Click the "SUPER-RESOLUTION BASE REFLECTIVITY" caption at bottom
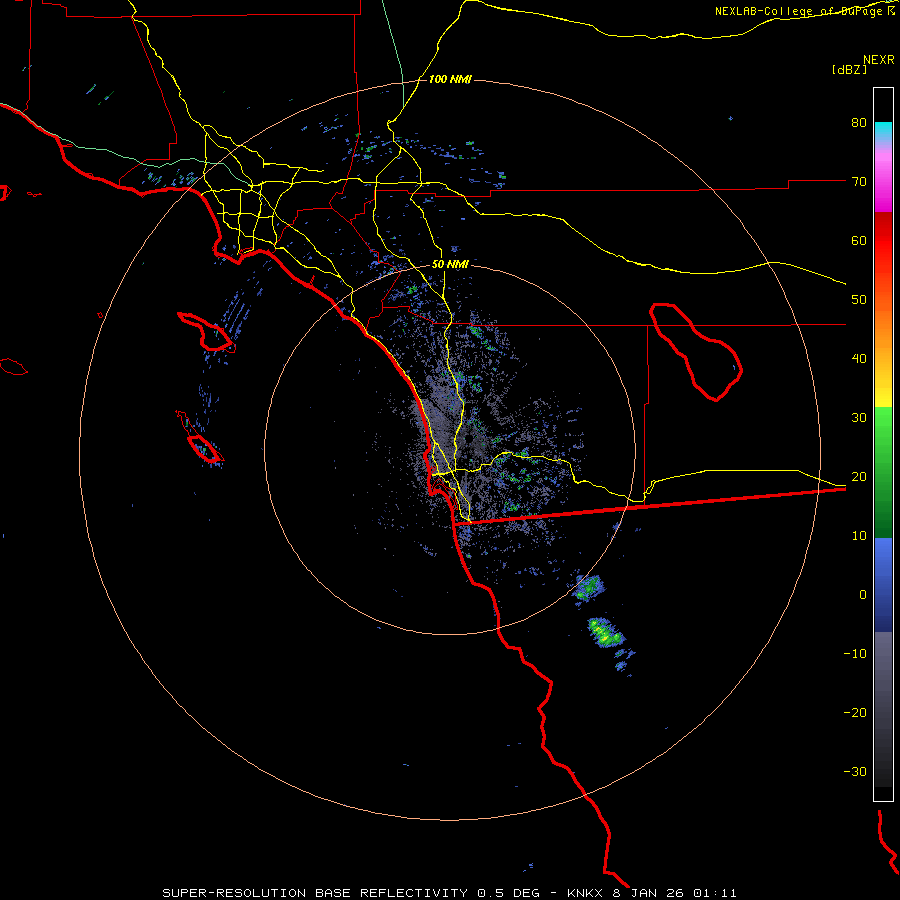This screenshot has width=900, height=900. [315, 893]
